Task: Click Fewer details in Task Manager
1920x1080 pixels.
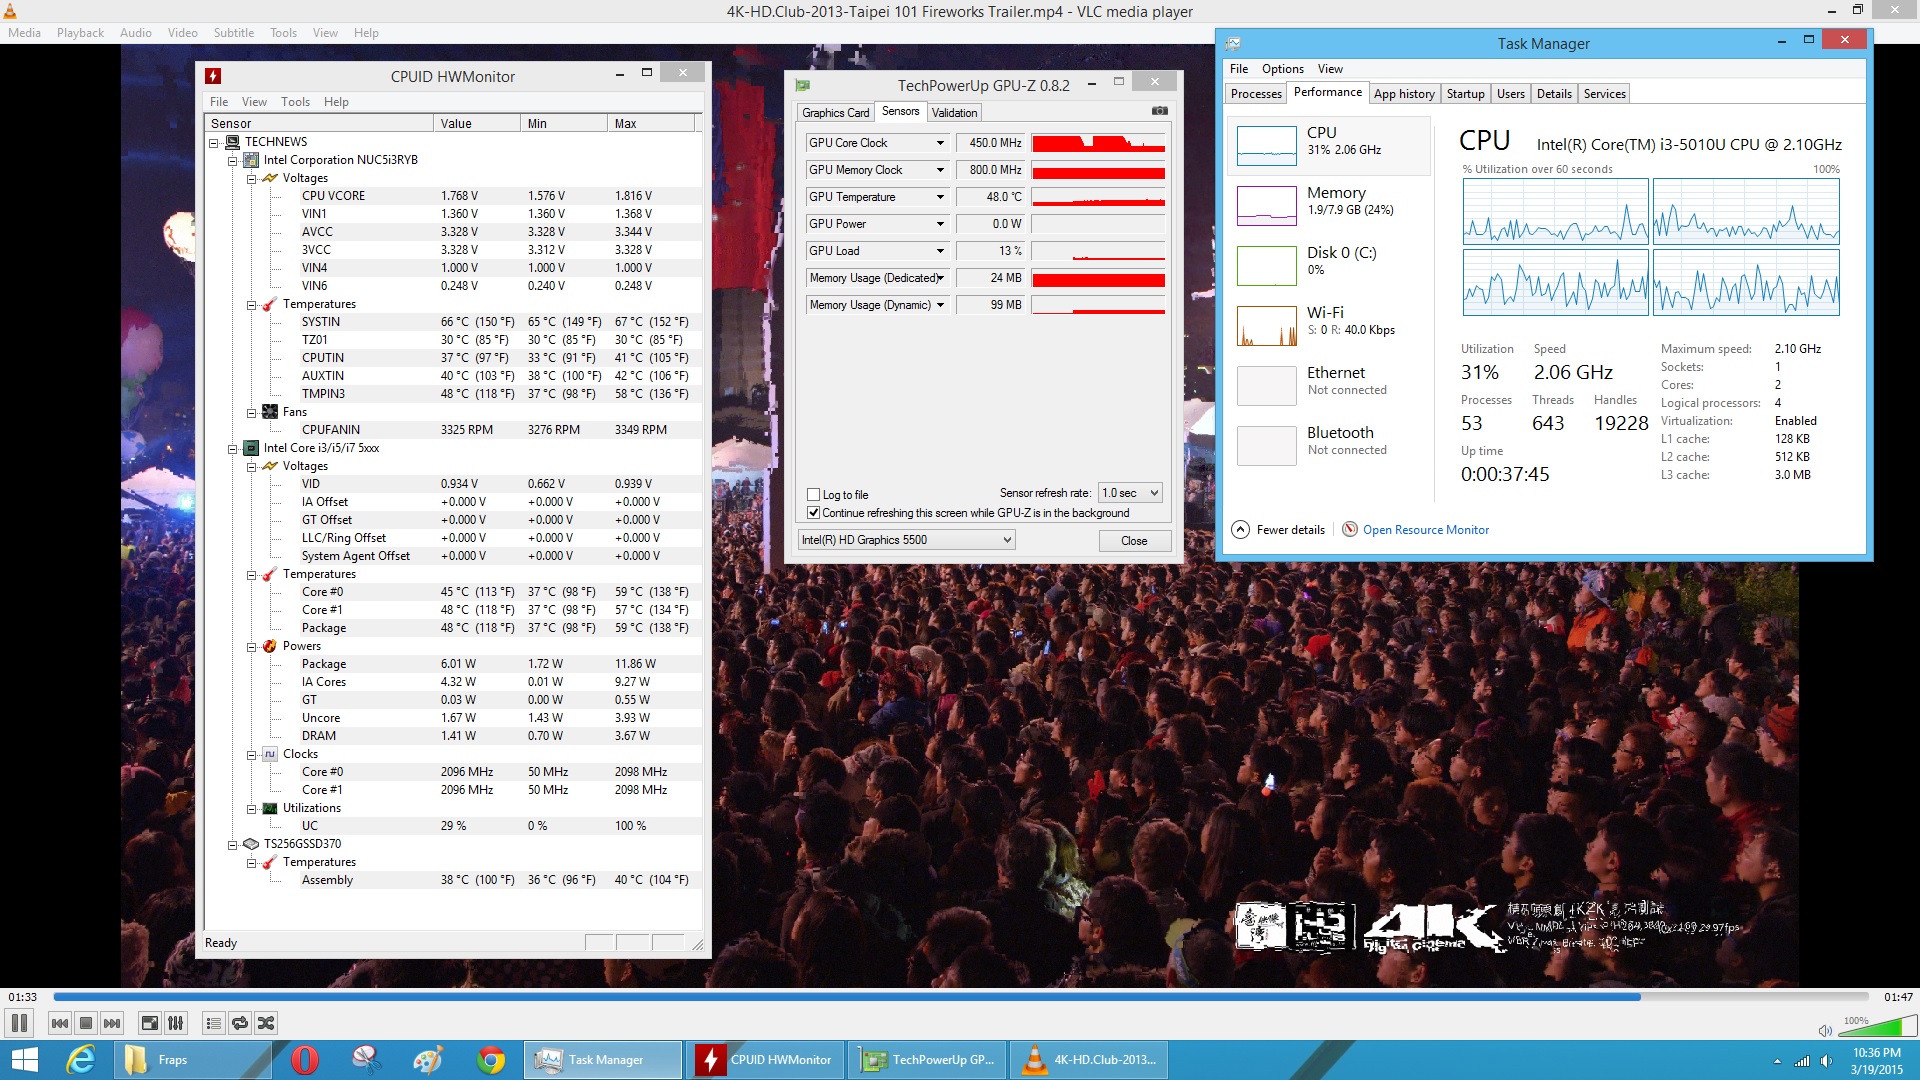Action: 1279,530
